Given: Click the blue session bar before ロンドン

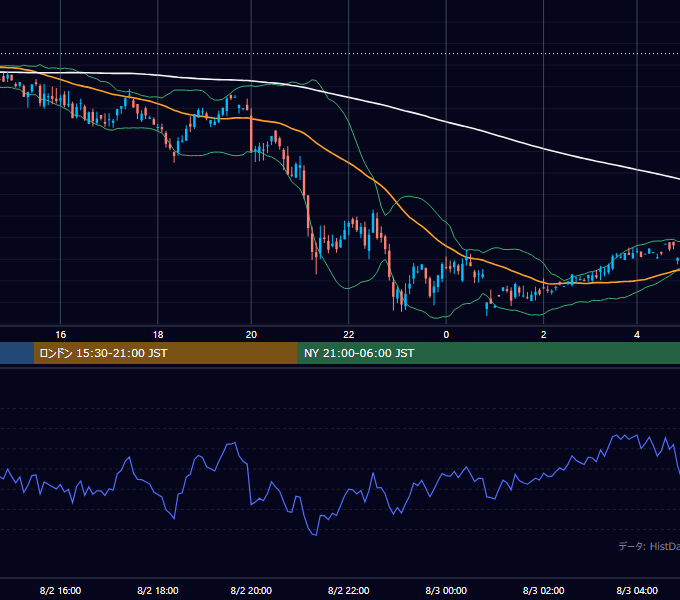Looking at the screenshot, I should coord(17,353).
